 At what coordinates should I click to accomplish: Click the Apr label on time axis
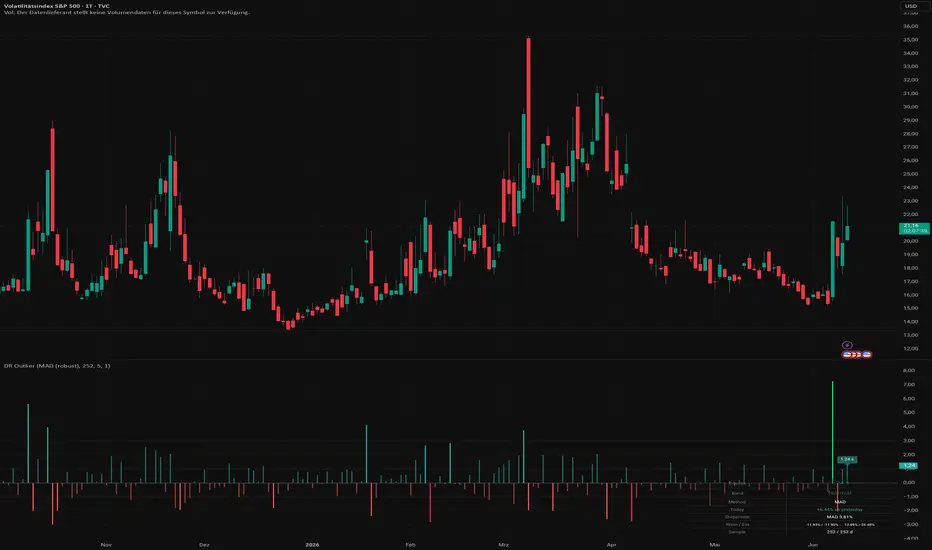(612, 545)
